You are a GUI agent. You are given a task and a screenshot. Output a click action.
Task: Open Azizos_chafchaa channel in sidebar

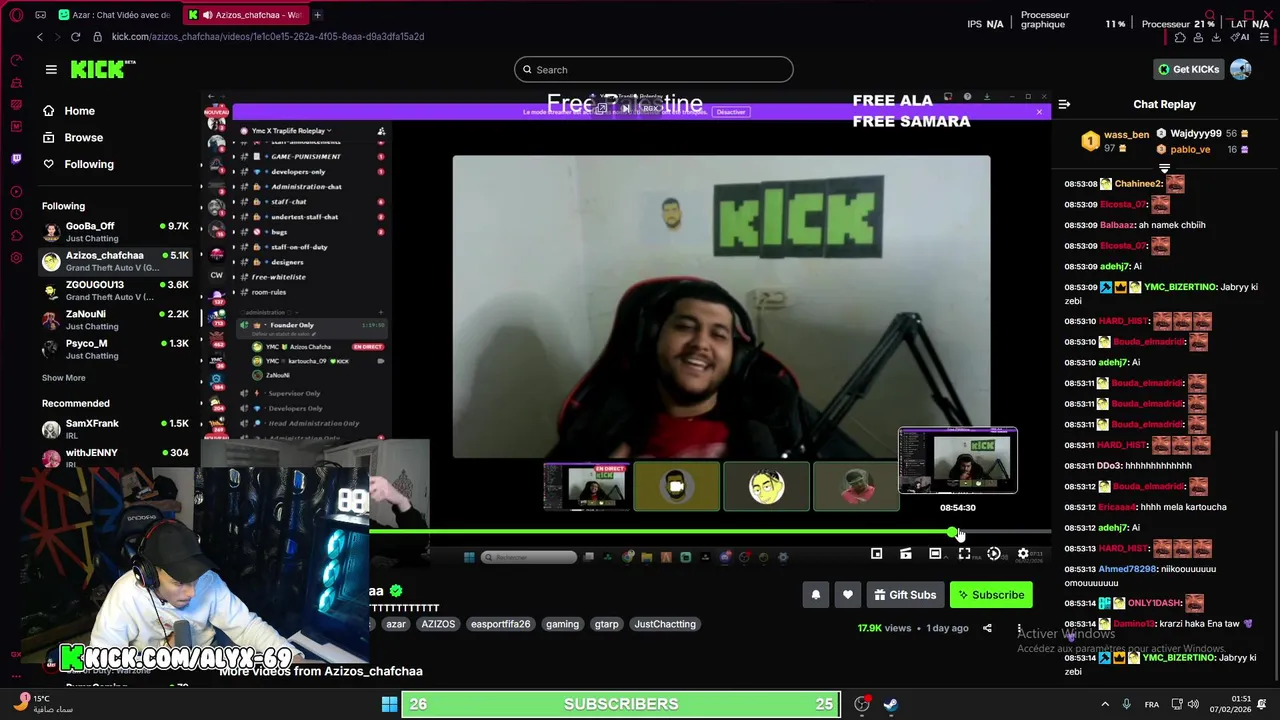pos(115,261)
